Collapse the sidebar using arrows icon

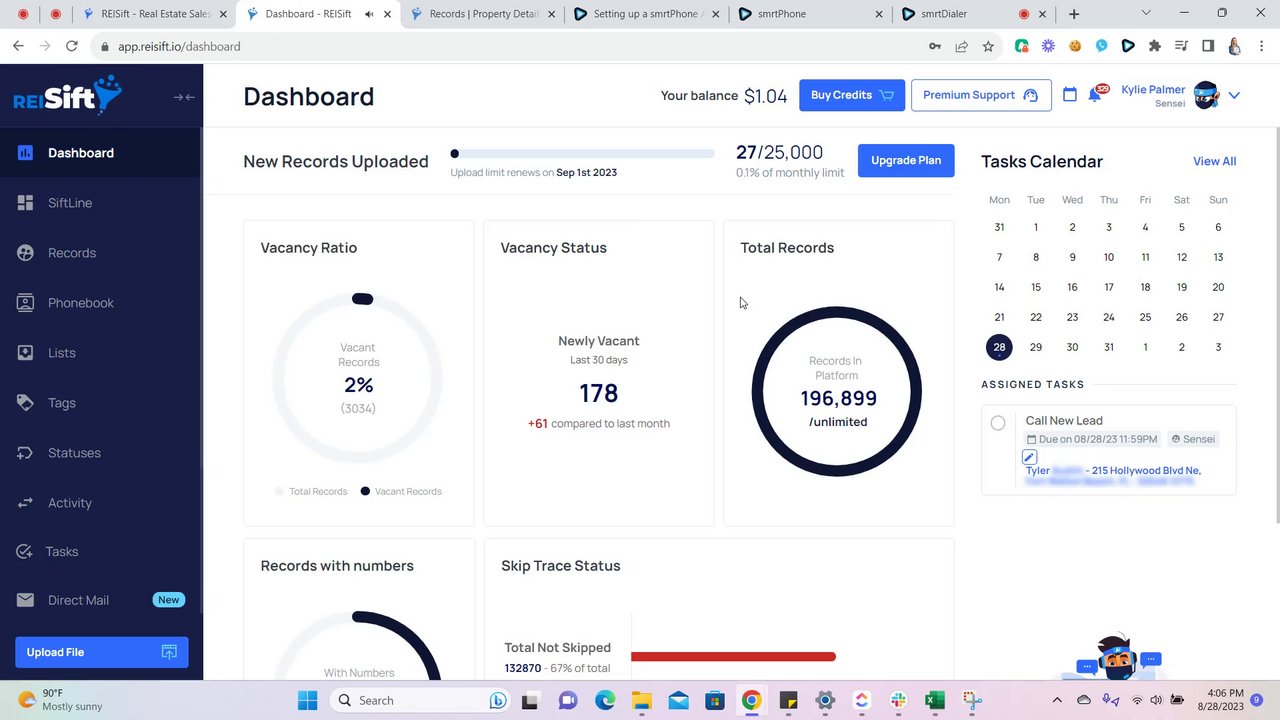pyautogui.click(x=184, y=97)
